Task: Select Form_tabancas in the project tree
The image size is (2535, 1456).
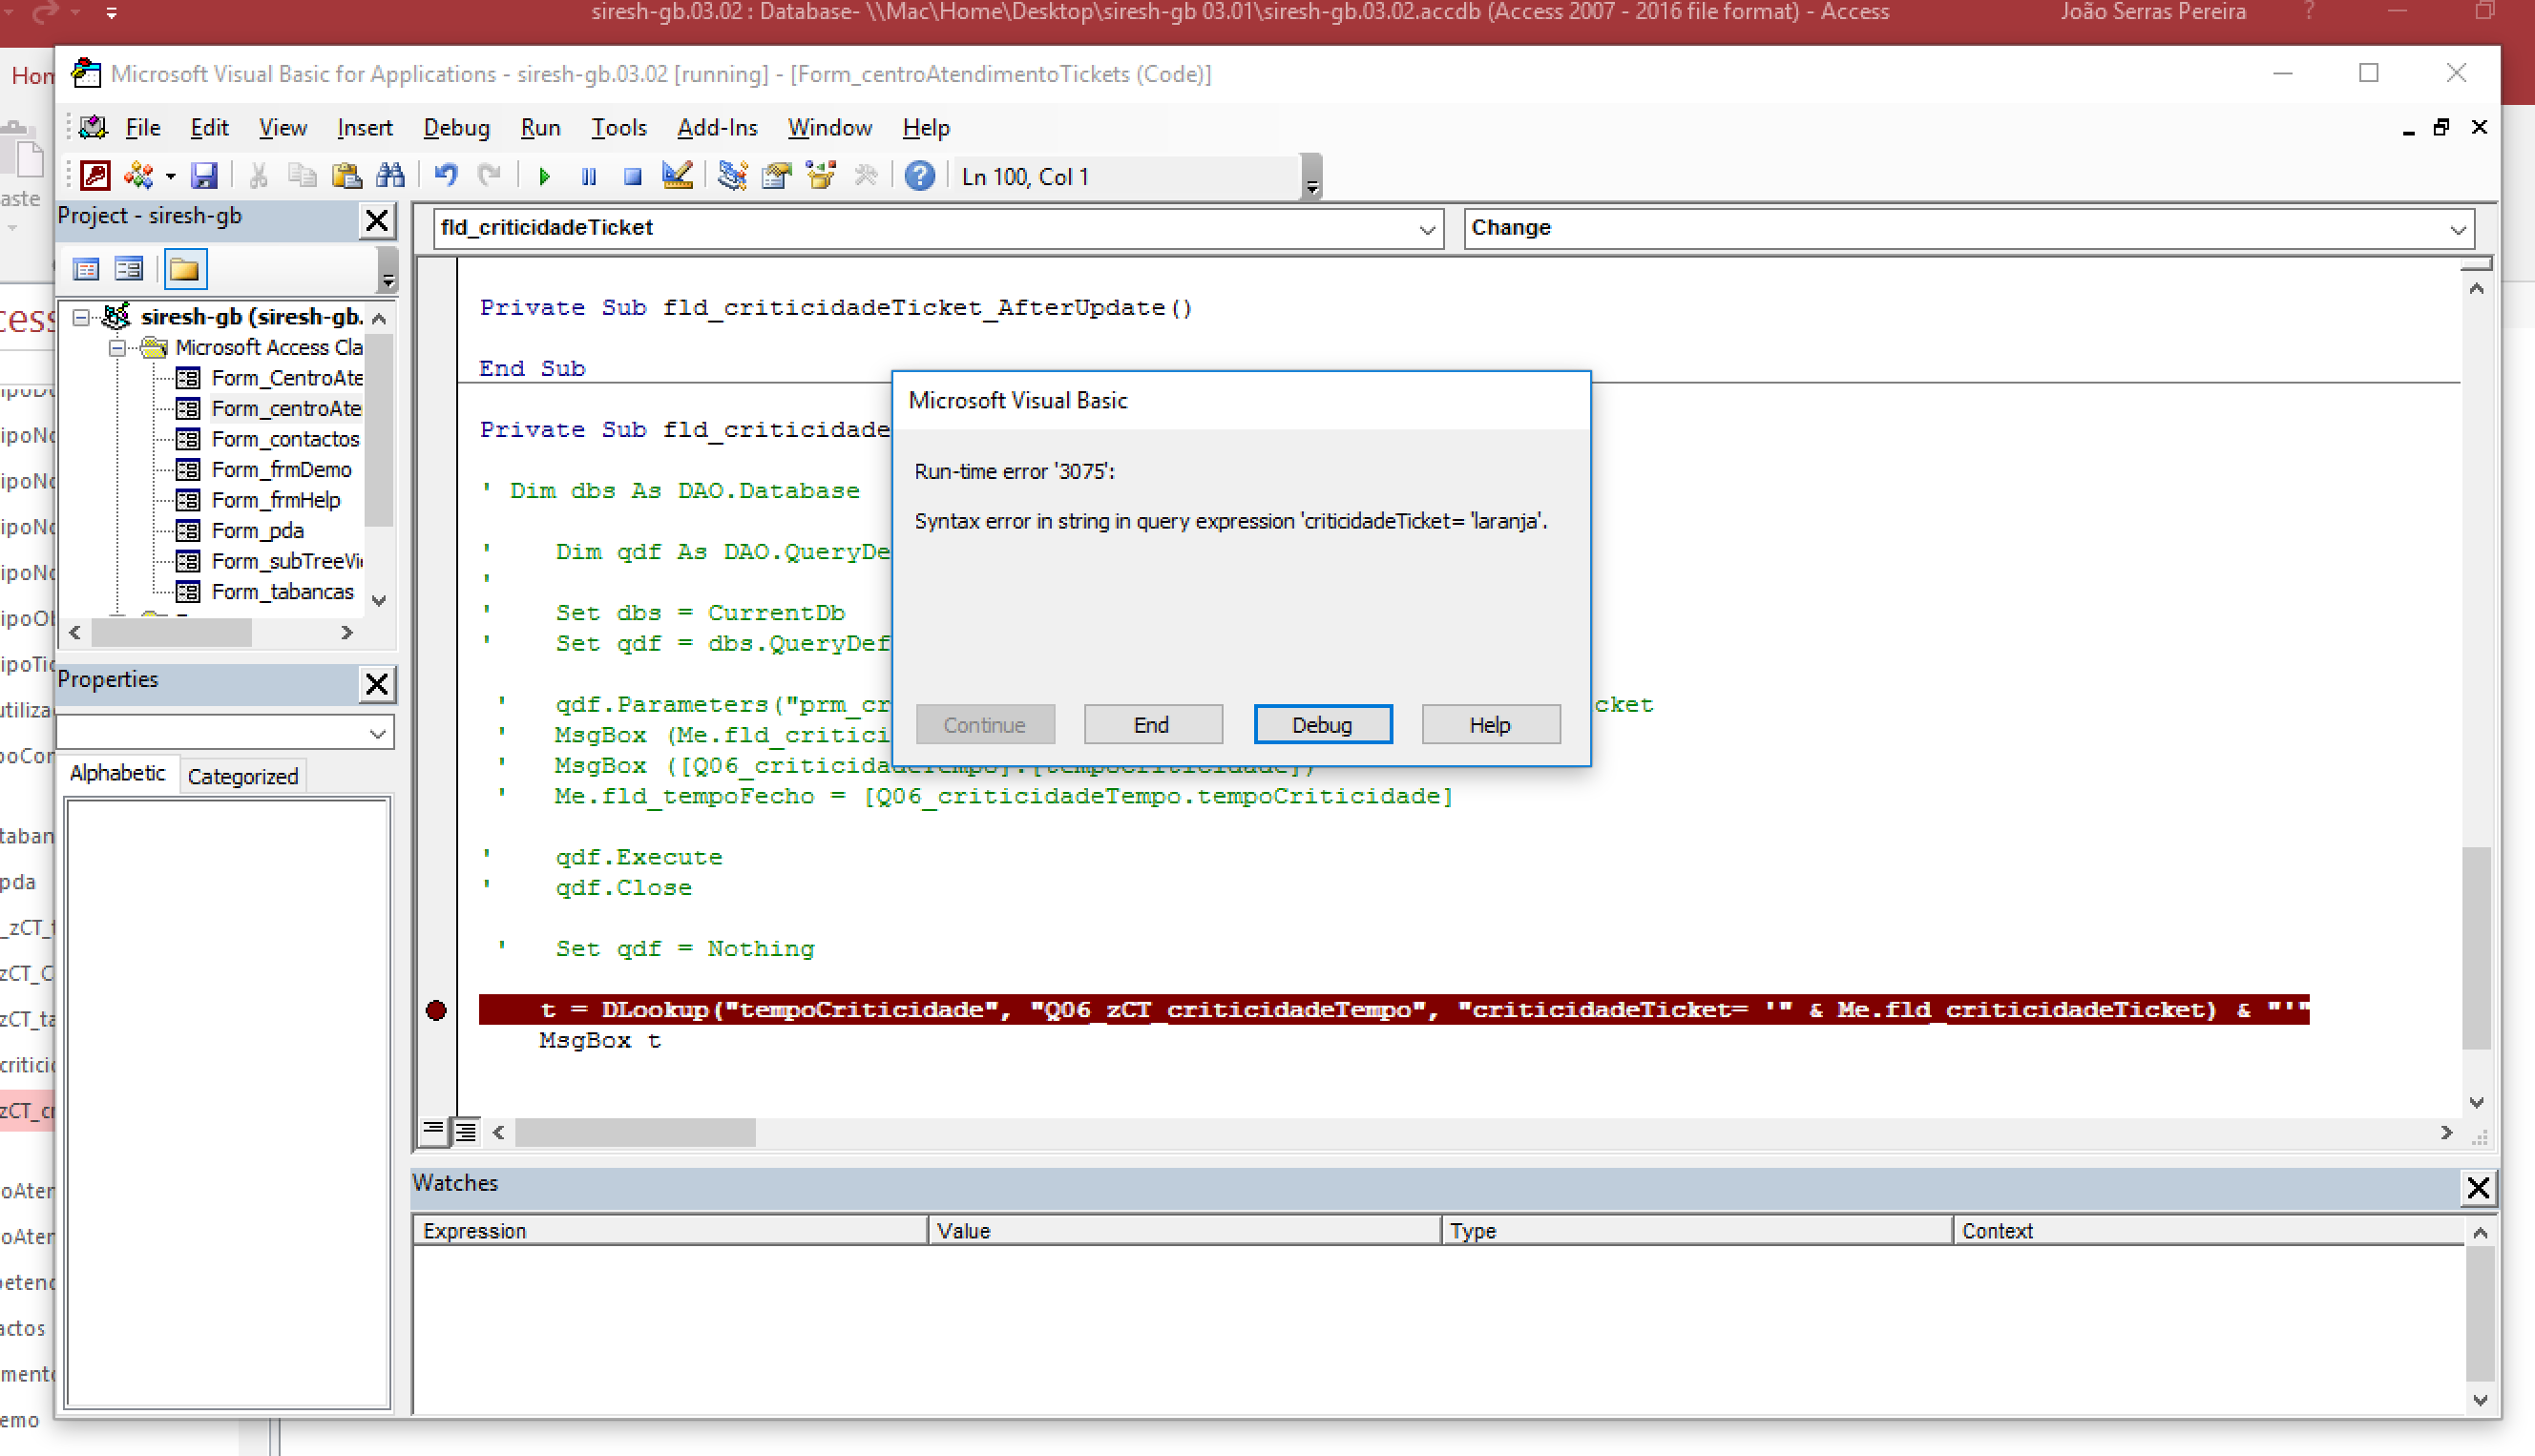Action: (282, 592)
